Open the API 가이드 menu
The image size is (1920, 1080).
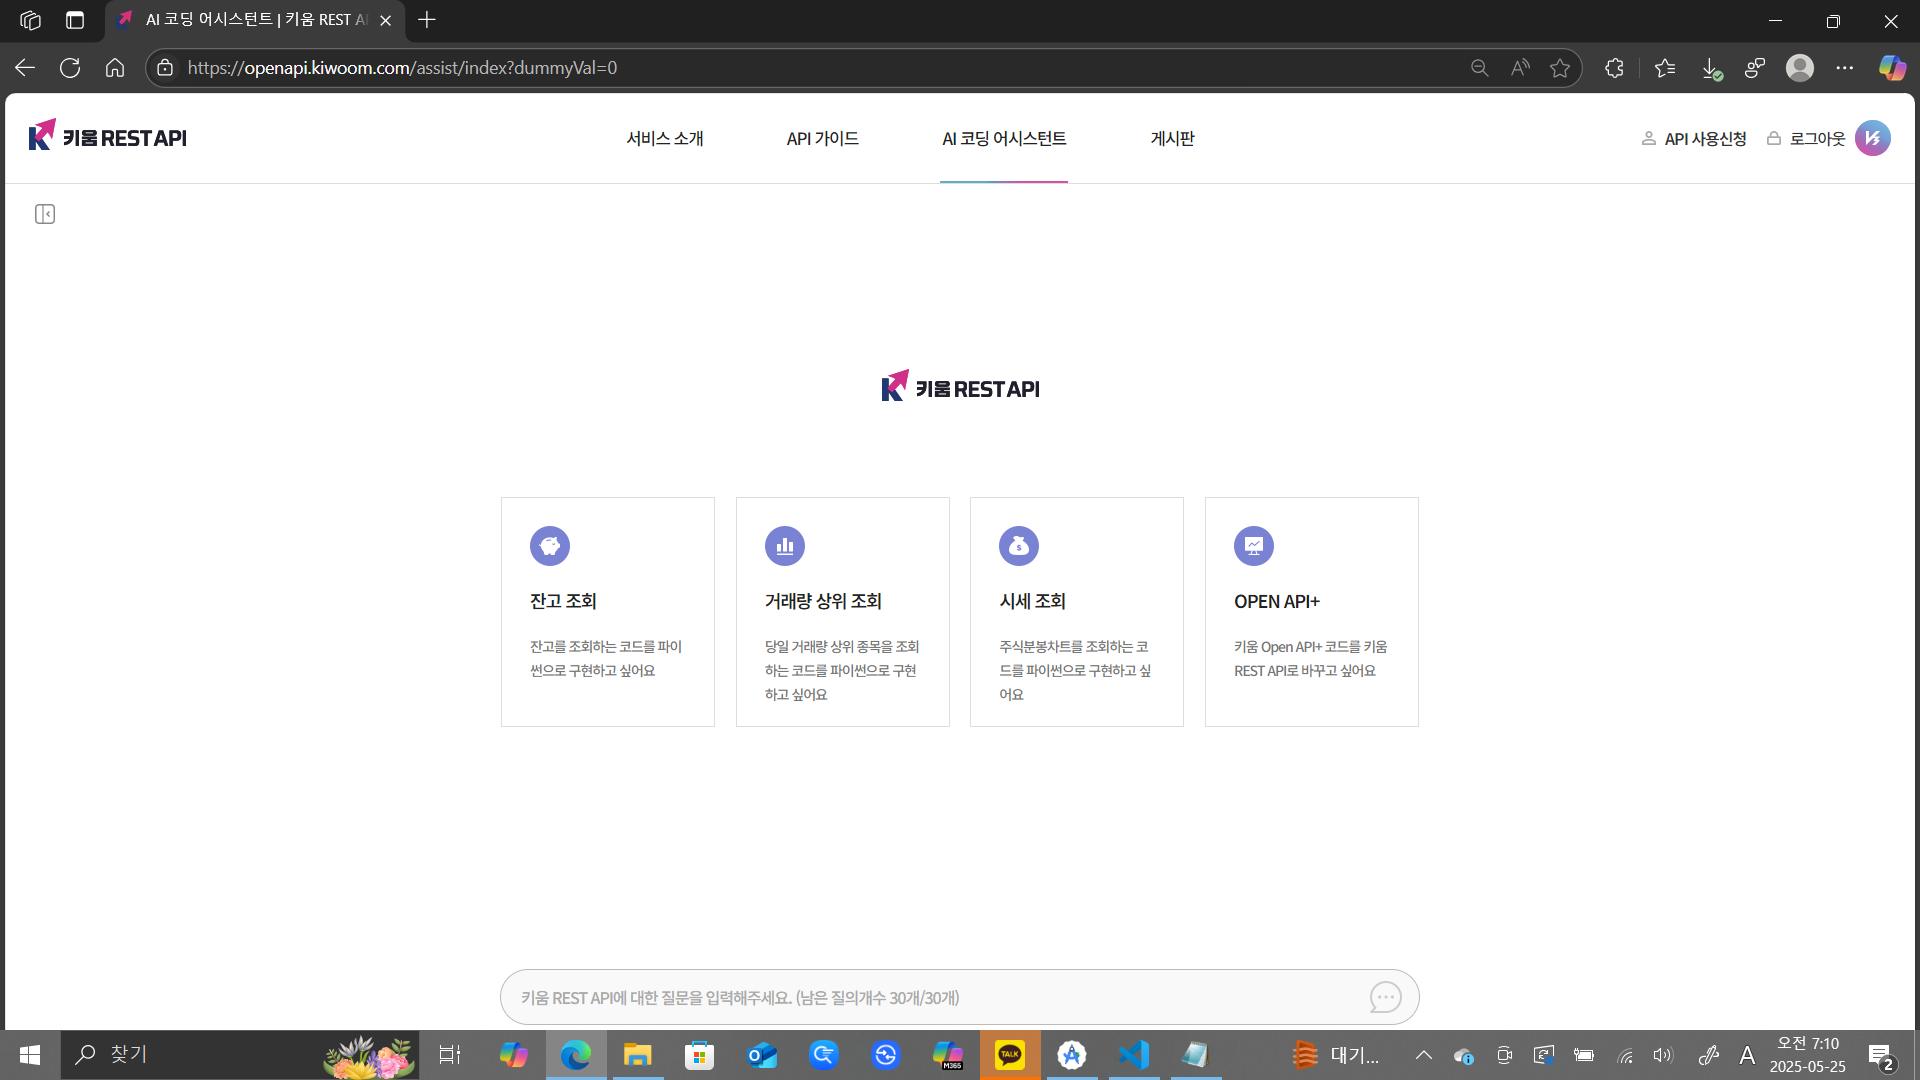click(x=823, y=139)
